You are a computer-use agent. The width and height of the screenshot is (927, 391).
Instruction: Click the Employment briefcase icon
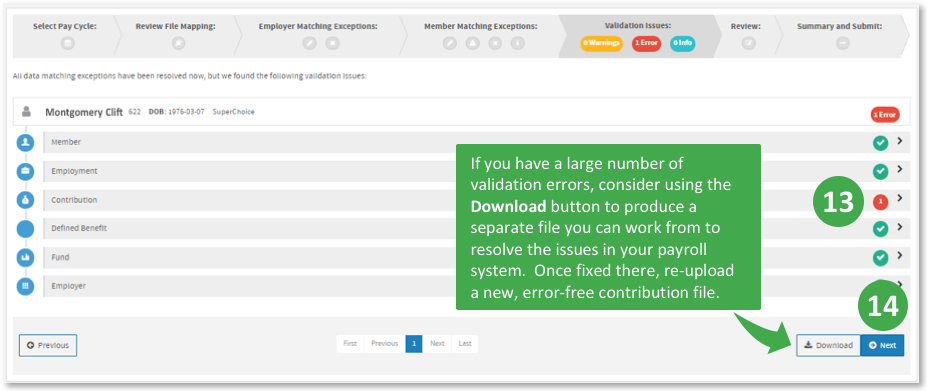[x=25, y=172]
